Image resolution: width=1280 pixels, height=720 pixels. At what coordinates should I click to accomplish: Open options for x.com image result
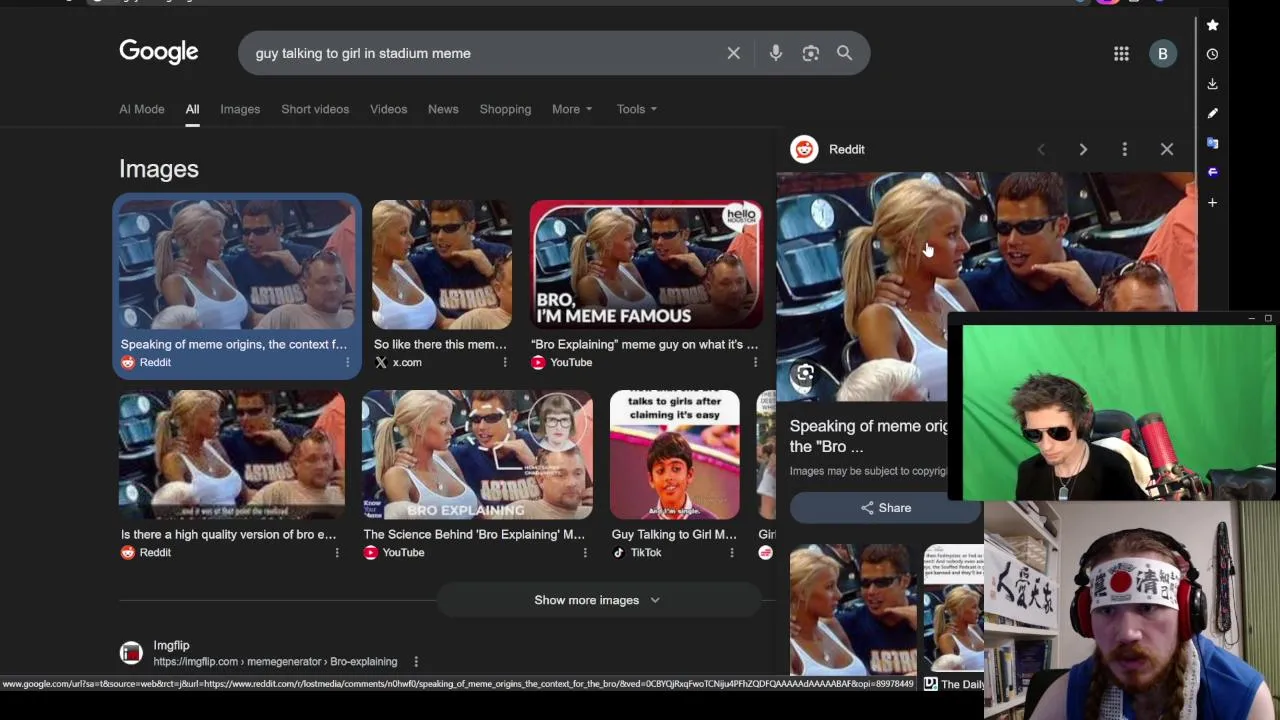505,362
